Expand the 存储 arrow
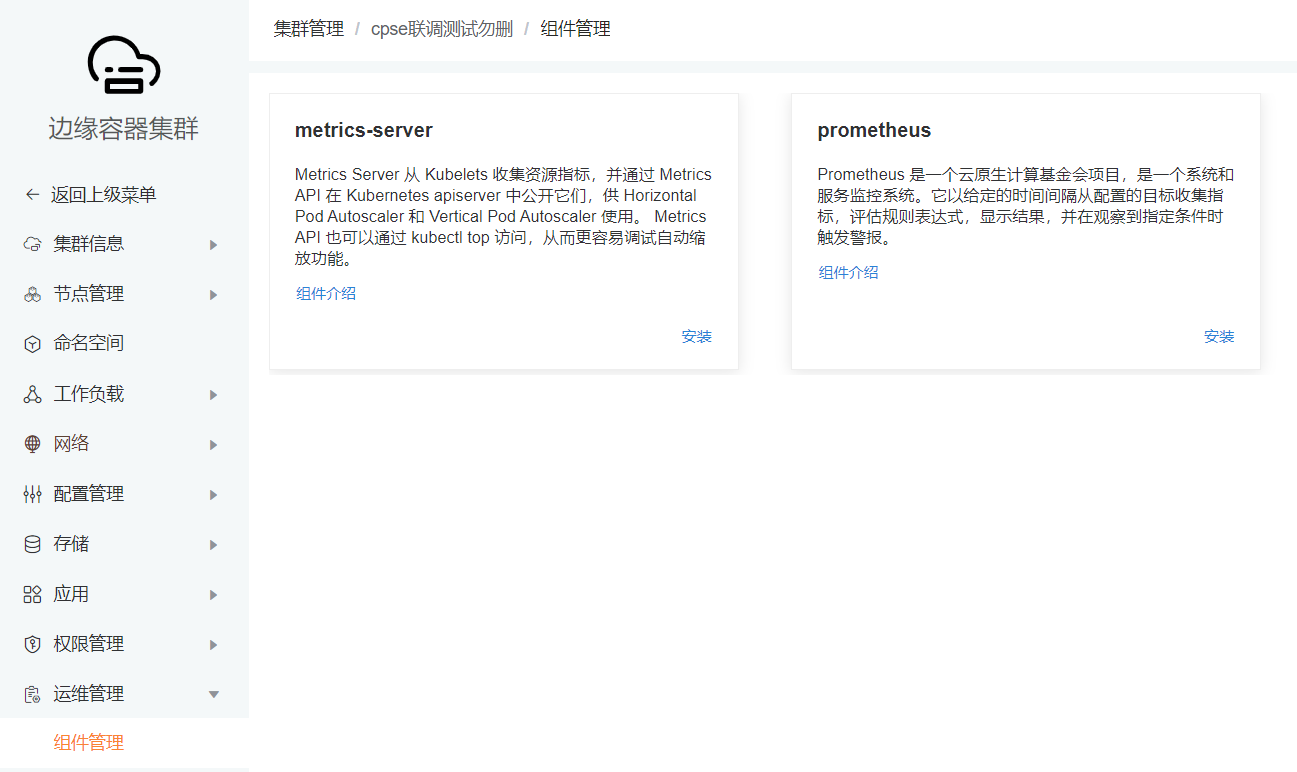1297x772 pixels. [213, 545]
